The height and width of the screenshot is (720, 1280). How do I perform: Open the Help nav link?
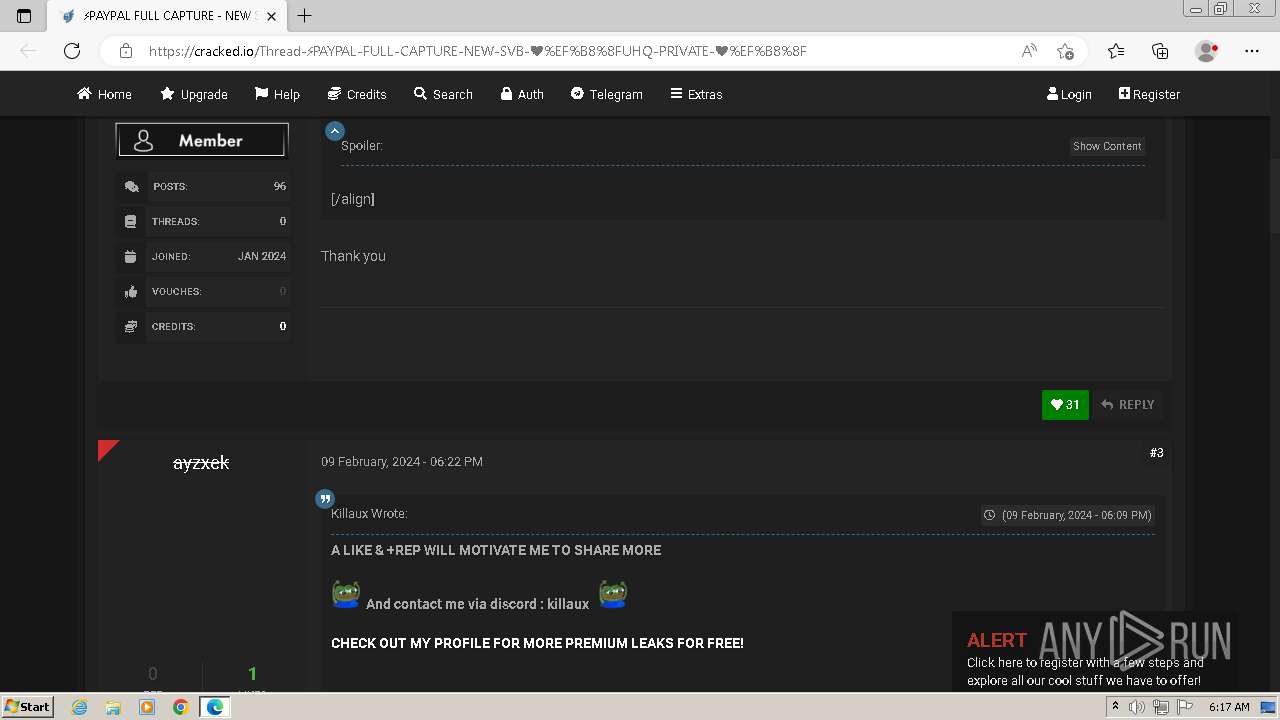click(x=277, y=94)
